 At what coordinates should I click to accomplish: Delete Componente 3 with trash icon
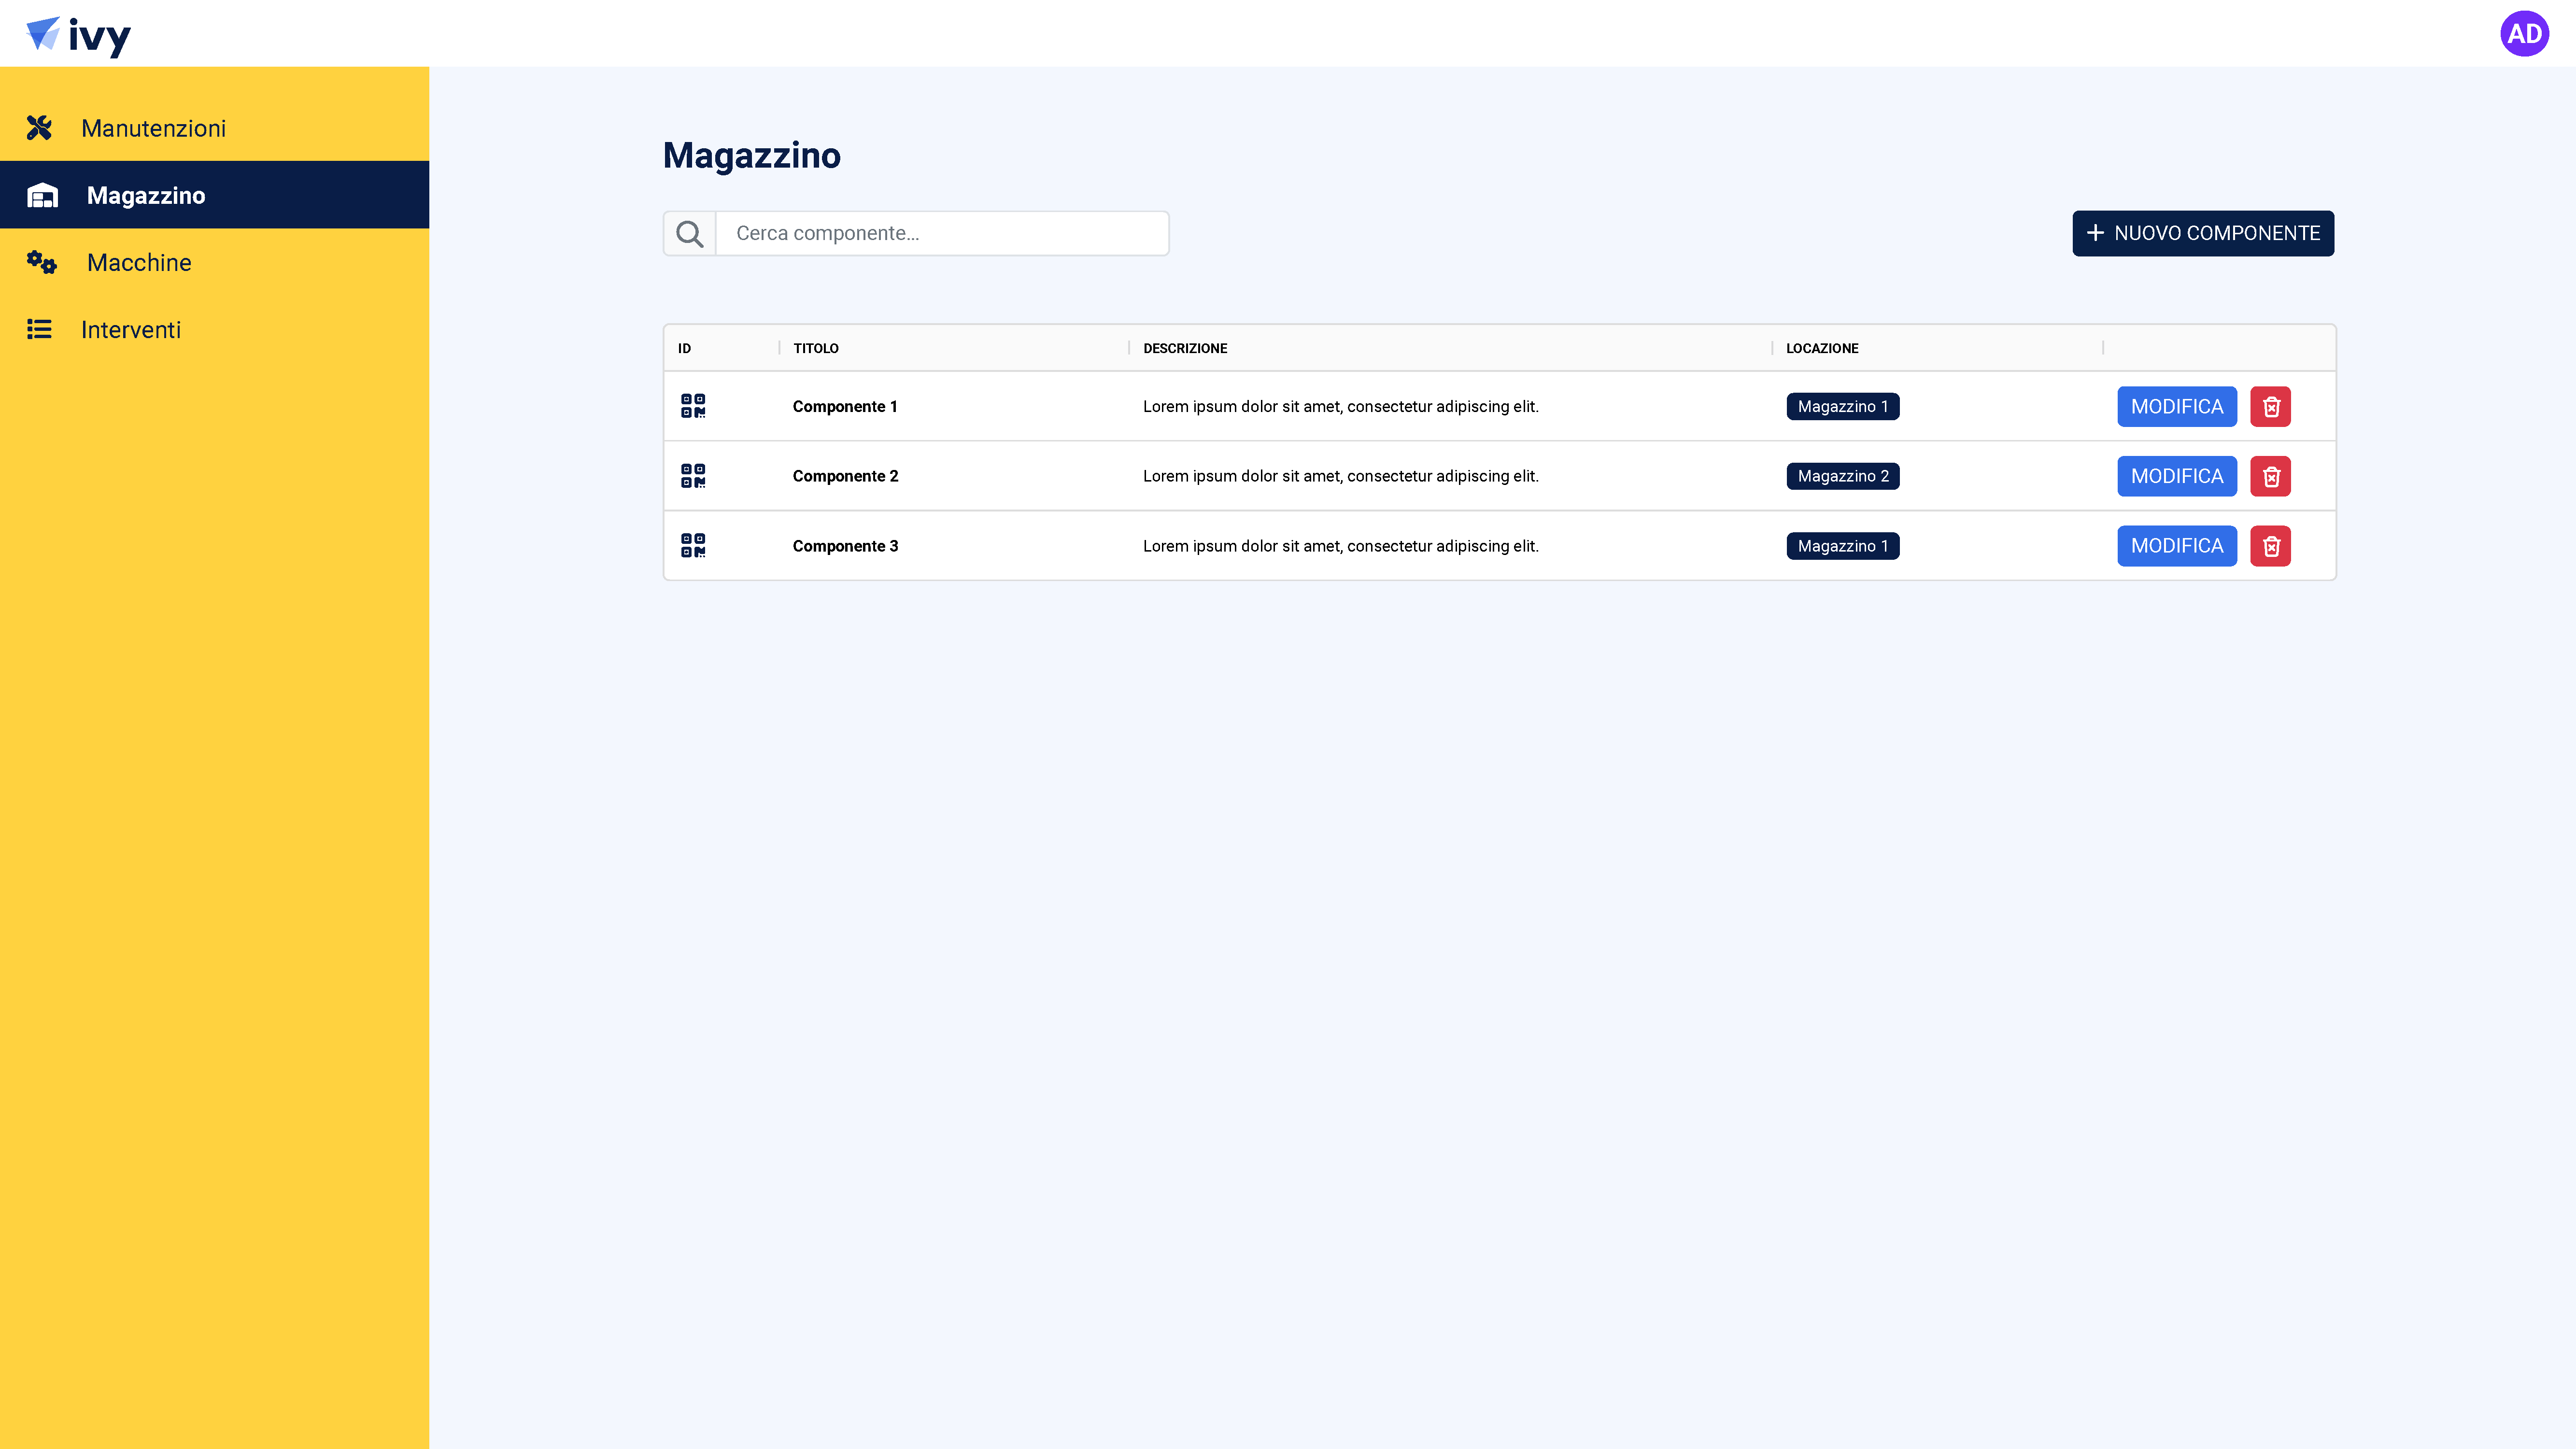[x=2271, y=546]
